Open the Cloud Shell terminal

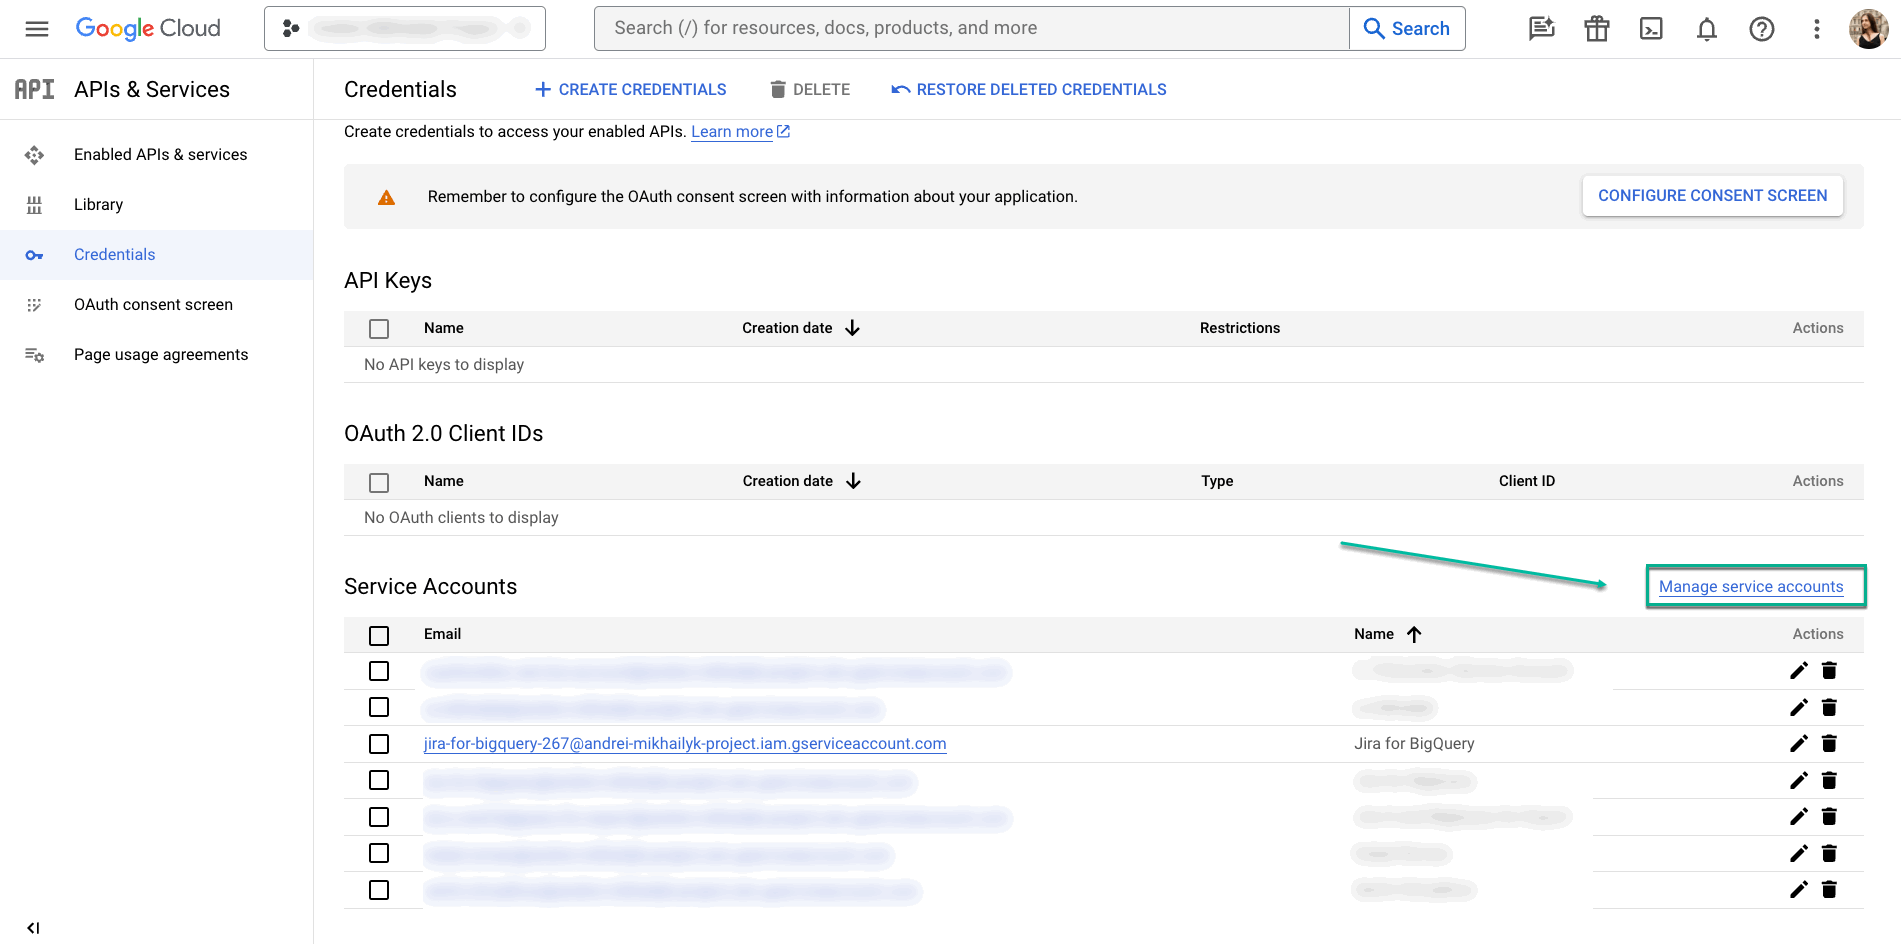[1651, 28]
